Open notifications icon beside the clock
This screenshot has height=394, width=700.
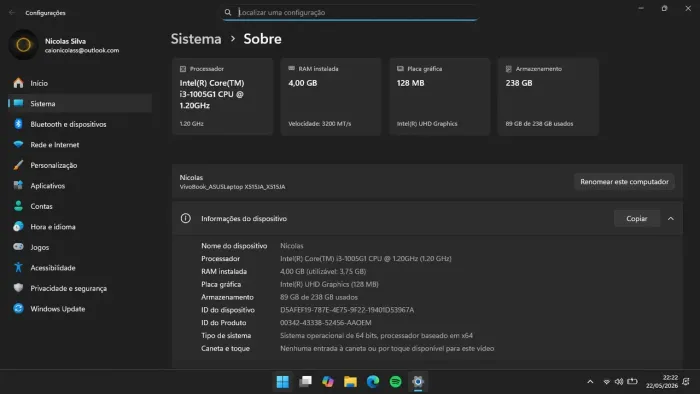(686, 382)
